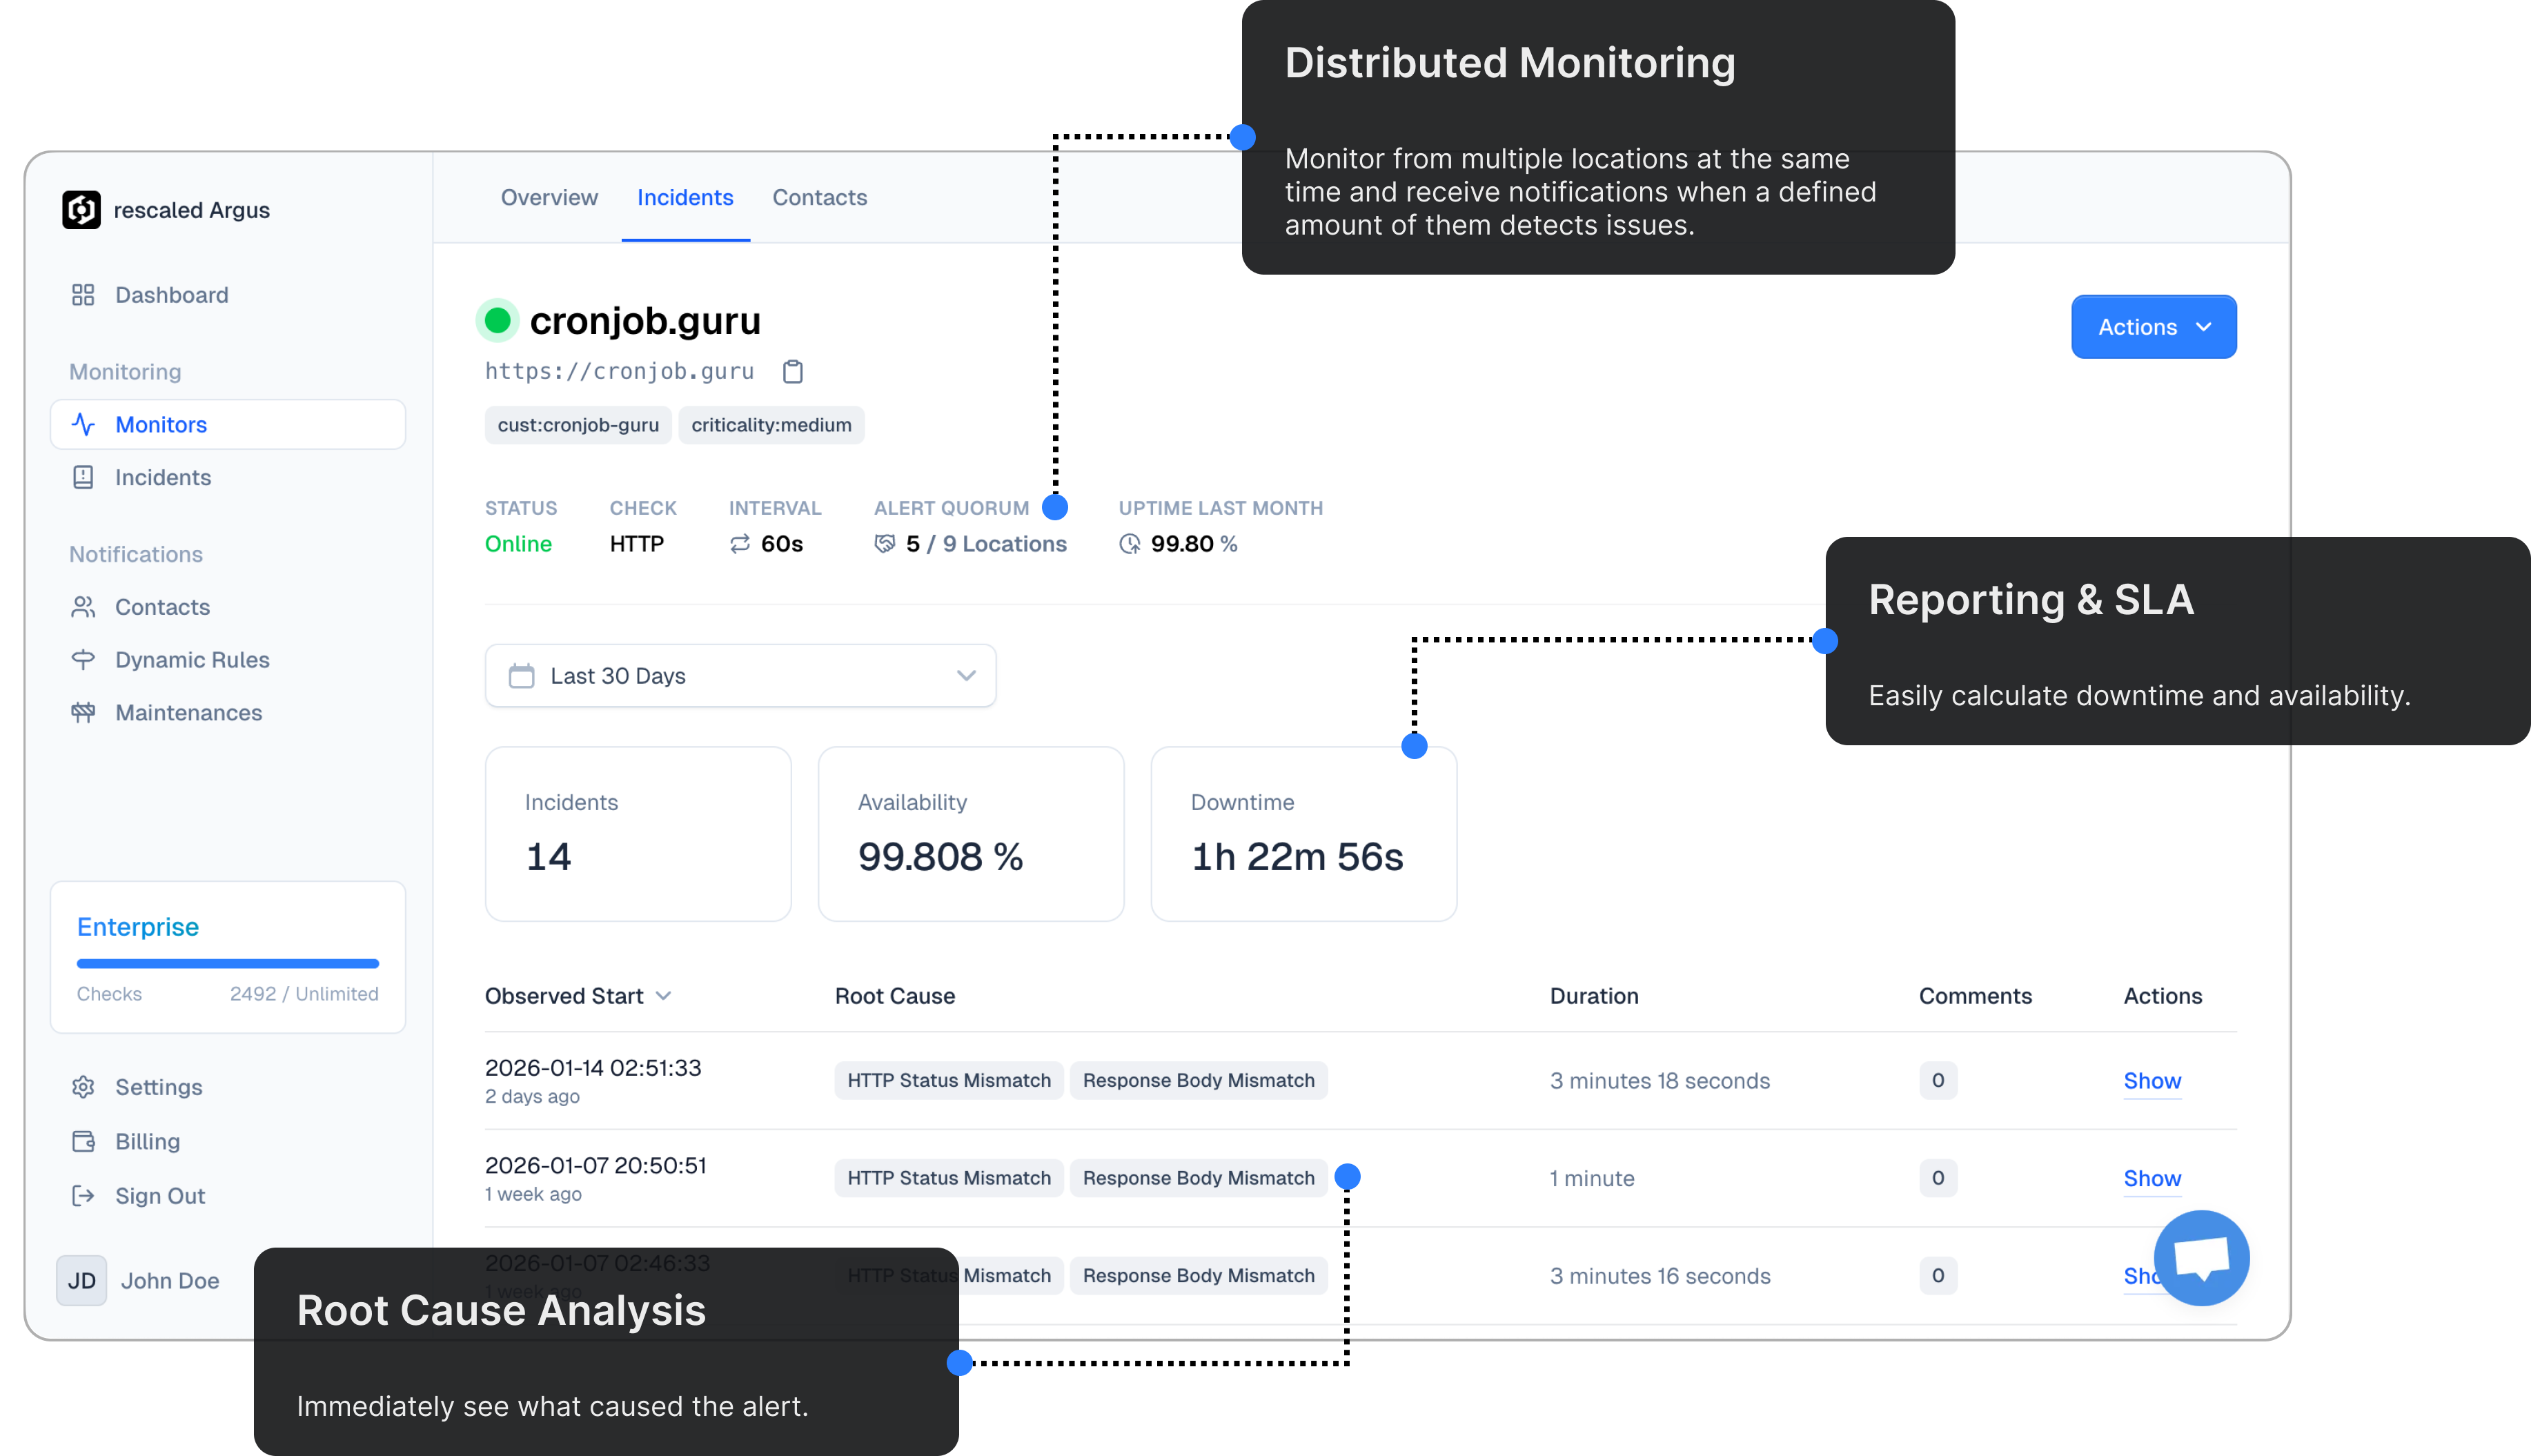2531x1456 pixels.
Task: Click the Sign Out icon
Action: point(83,1196)
